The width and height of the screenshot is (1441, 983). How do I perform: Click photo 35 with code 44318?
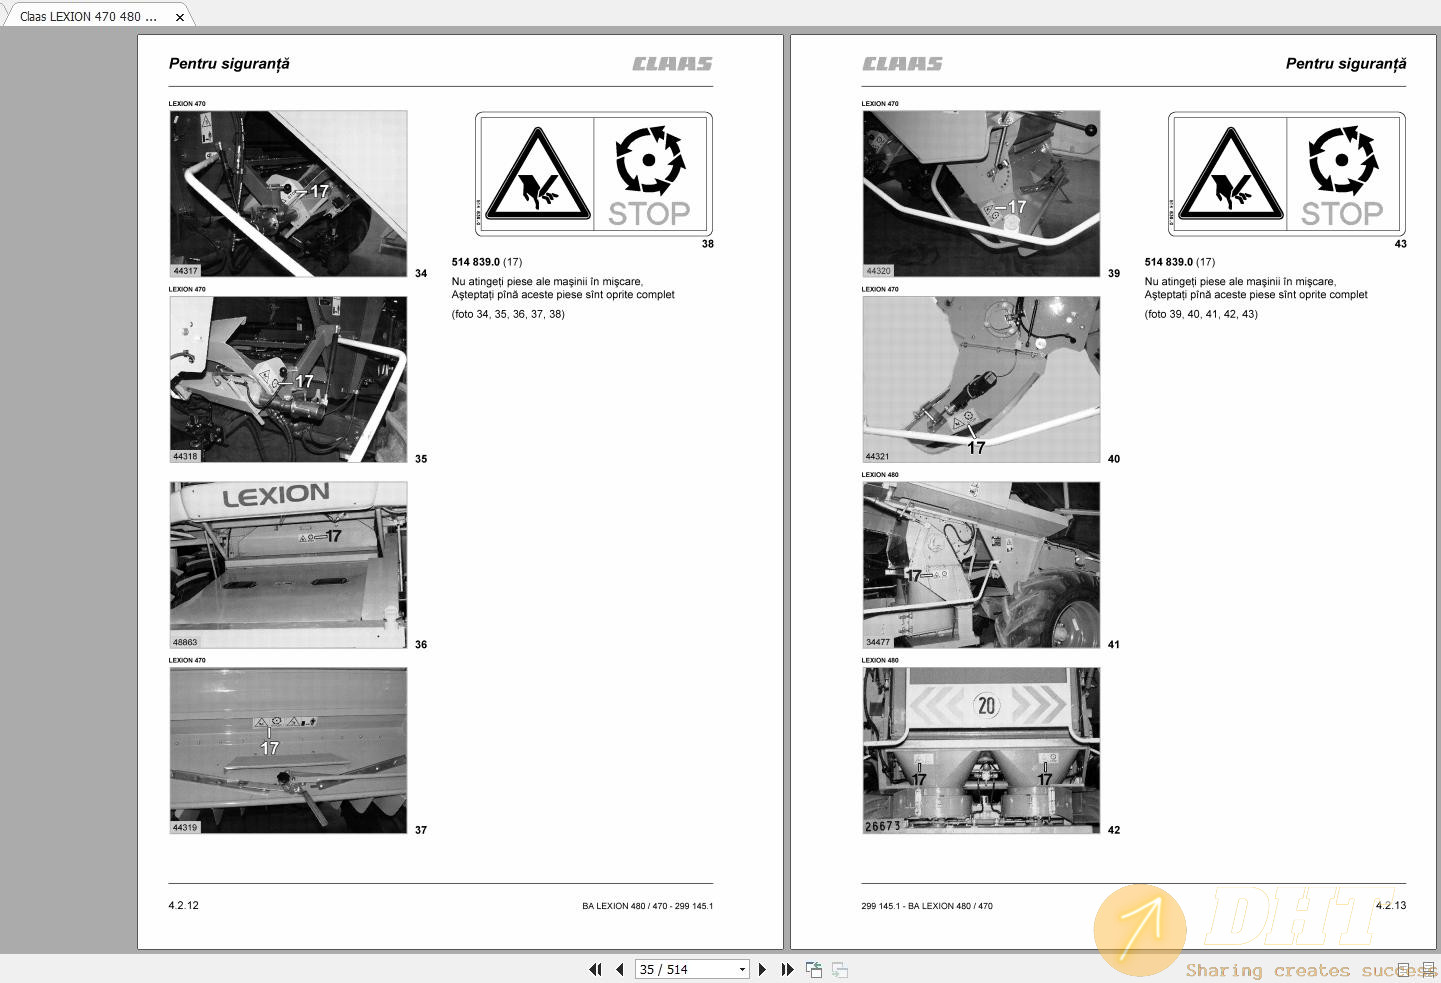pyautogui.click(x=288, y=379)
